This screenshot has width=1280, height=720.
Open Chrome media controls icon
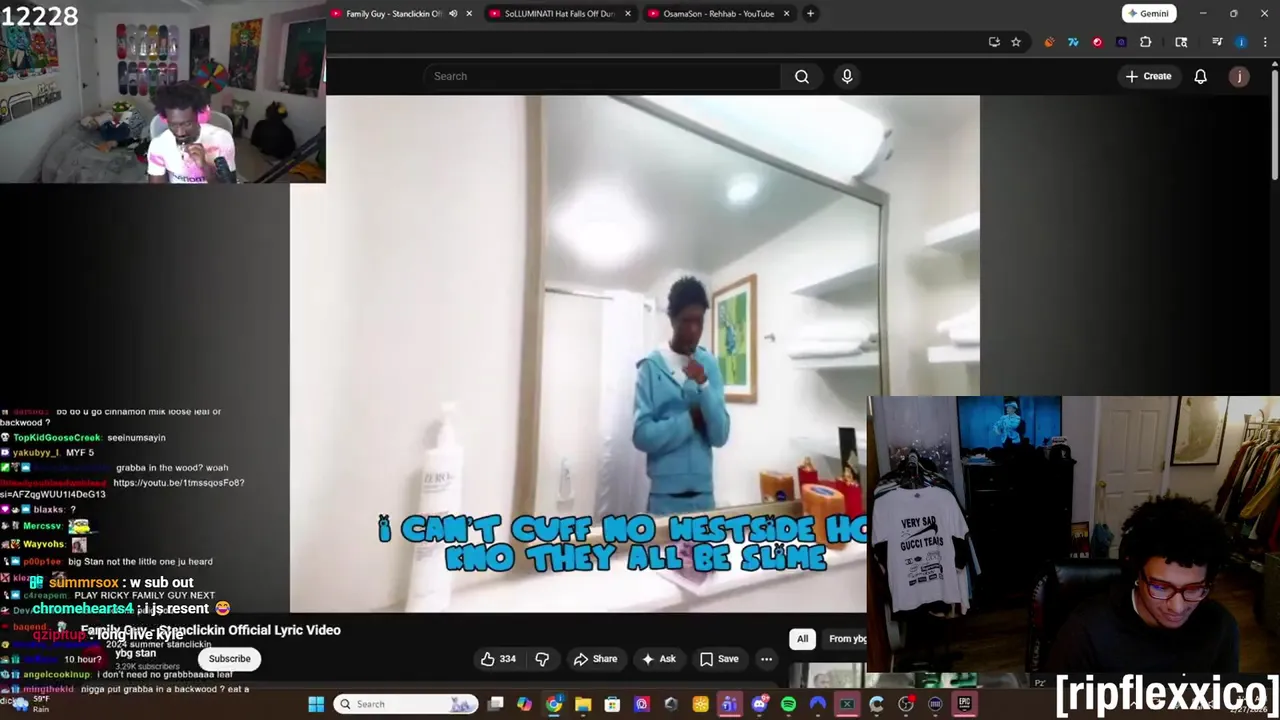(x=1217, y=42)
